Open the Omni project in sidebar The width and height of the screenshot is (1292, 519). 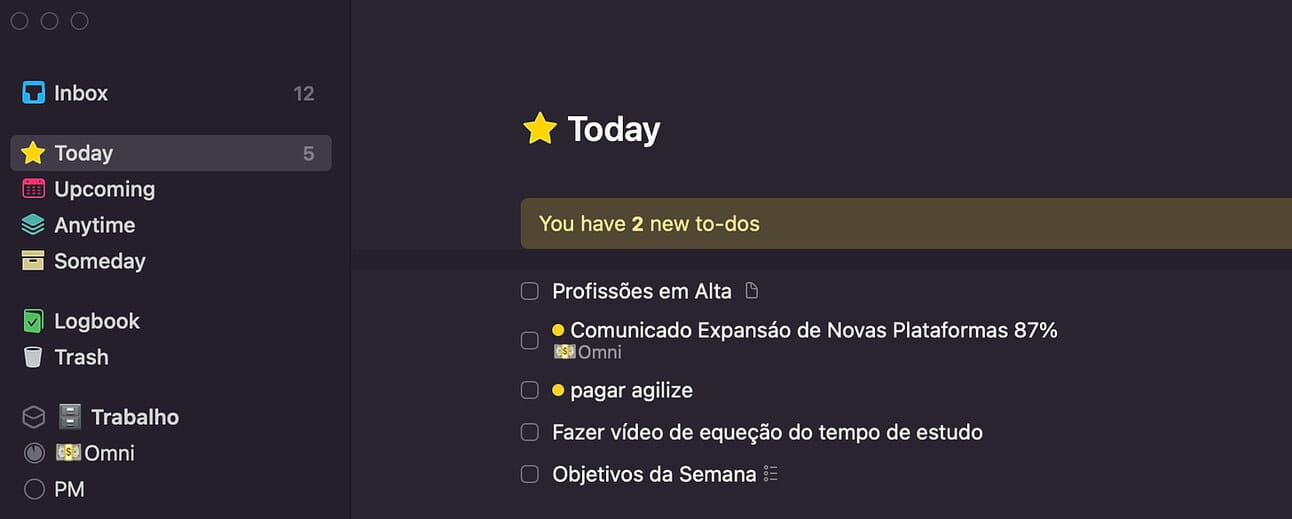pos(95,453)
